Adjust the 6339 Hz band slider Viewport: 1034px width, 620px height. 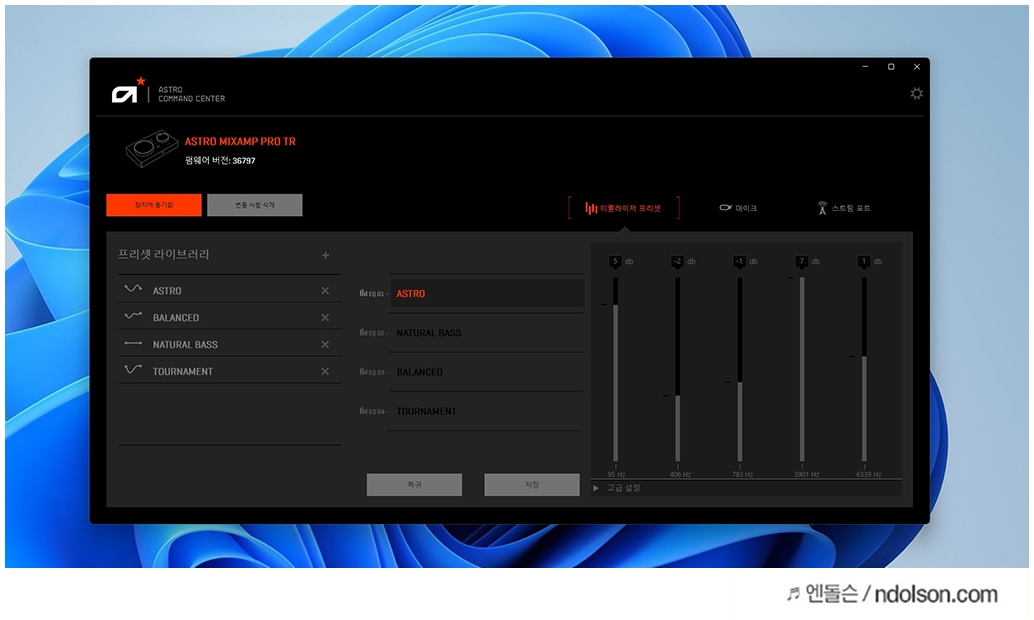(864, 369)
